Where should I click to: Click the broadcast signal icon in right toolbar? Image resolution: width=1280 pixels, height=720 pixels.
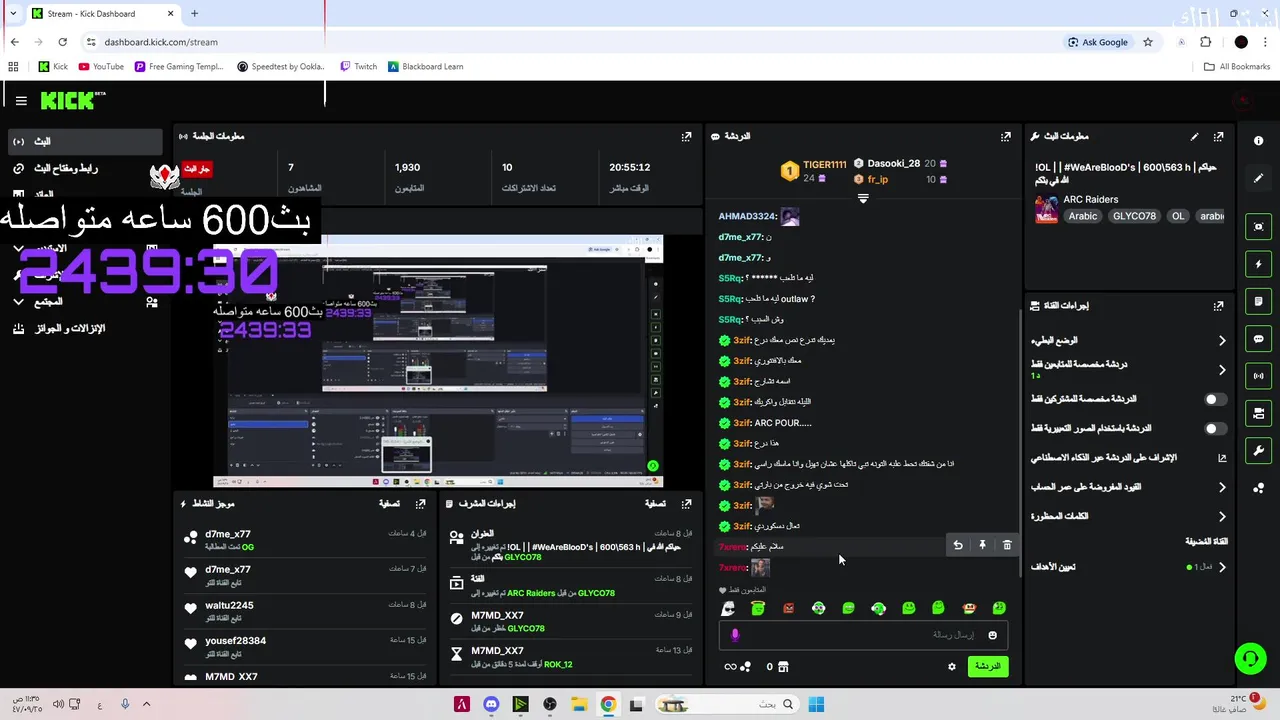(x=1258, y=376)
